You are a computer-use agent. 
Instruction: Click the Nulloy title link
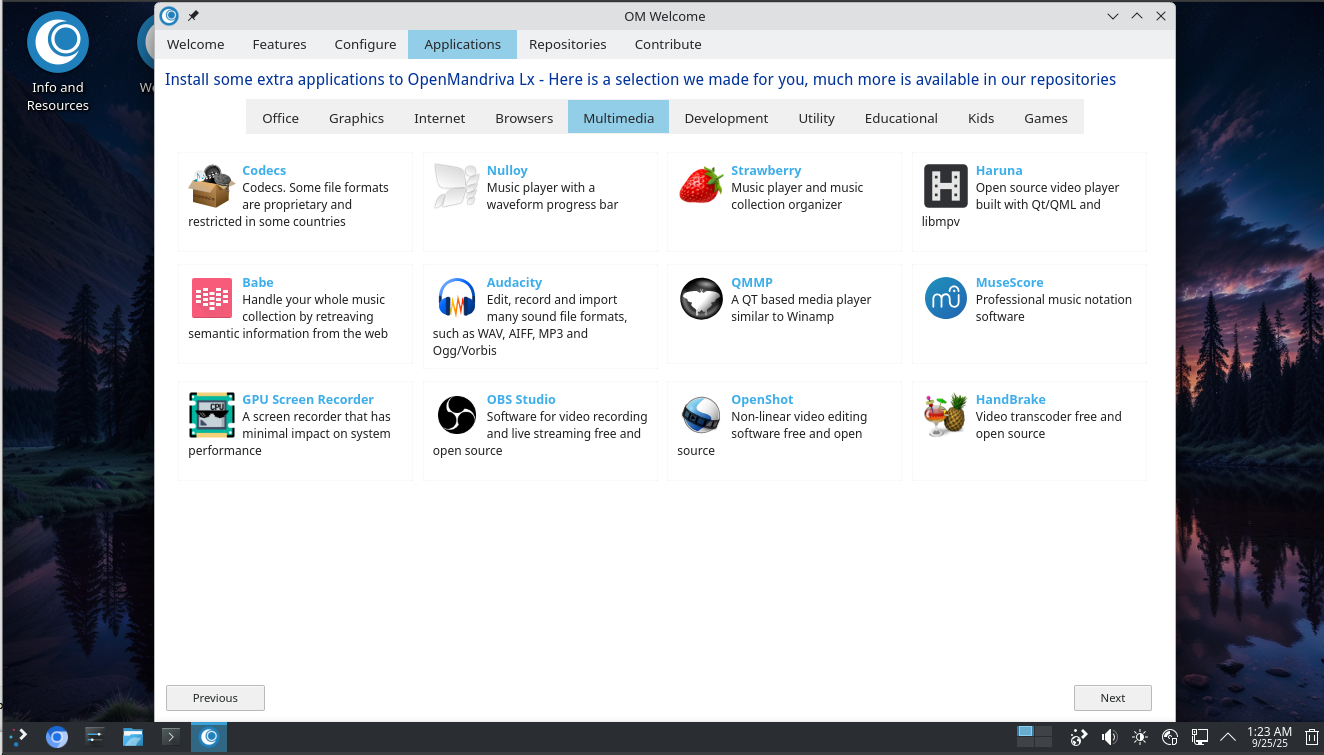click(x=506, y=171)
